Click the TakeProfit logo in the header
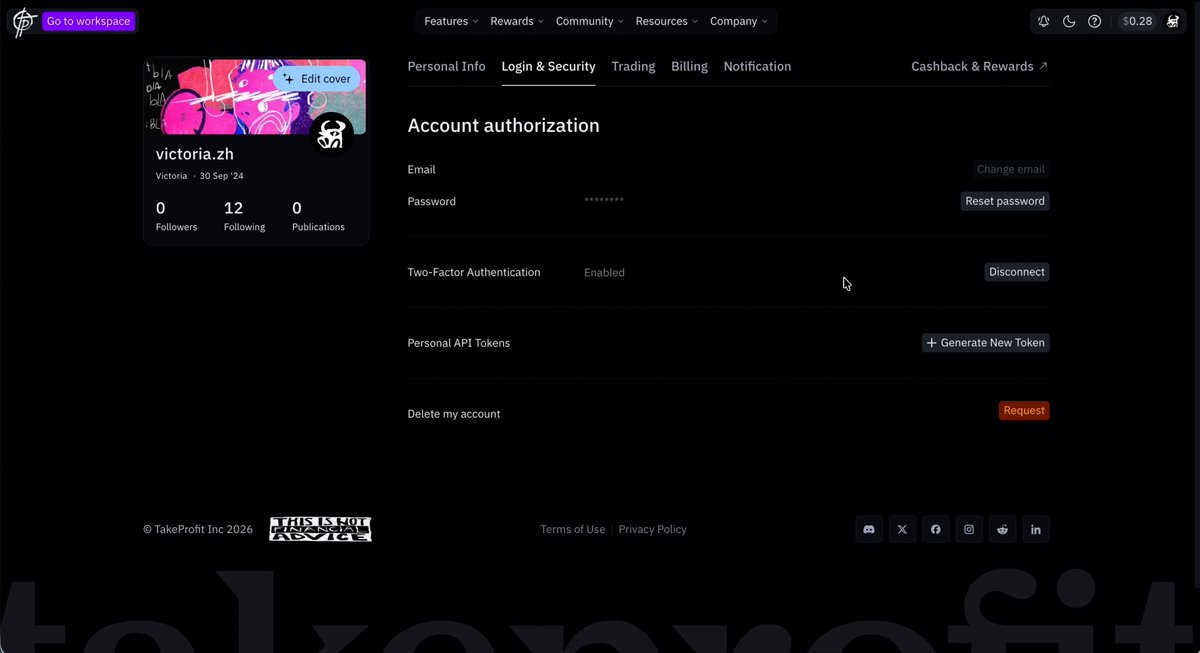Screen dimensions: 1200x653 point(24,21)
